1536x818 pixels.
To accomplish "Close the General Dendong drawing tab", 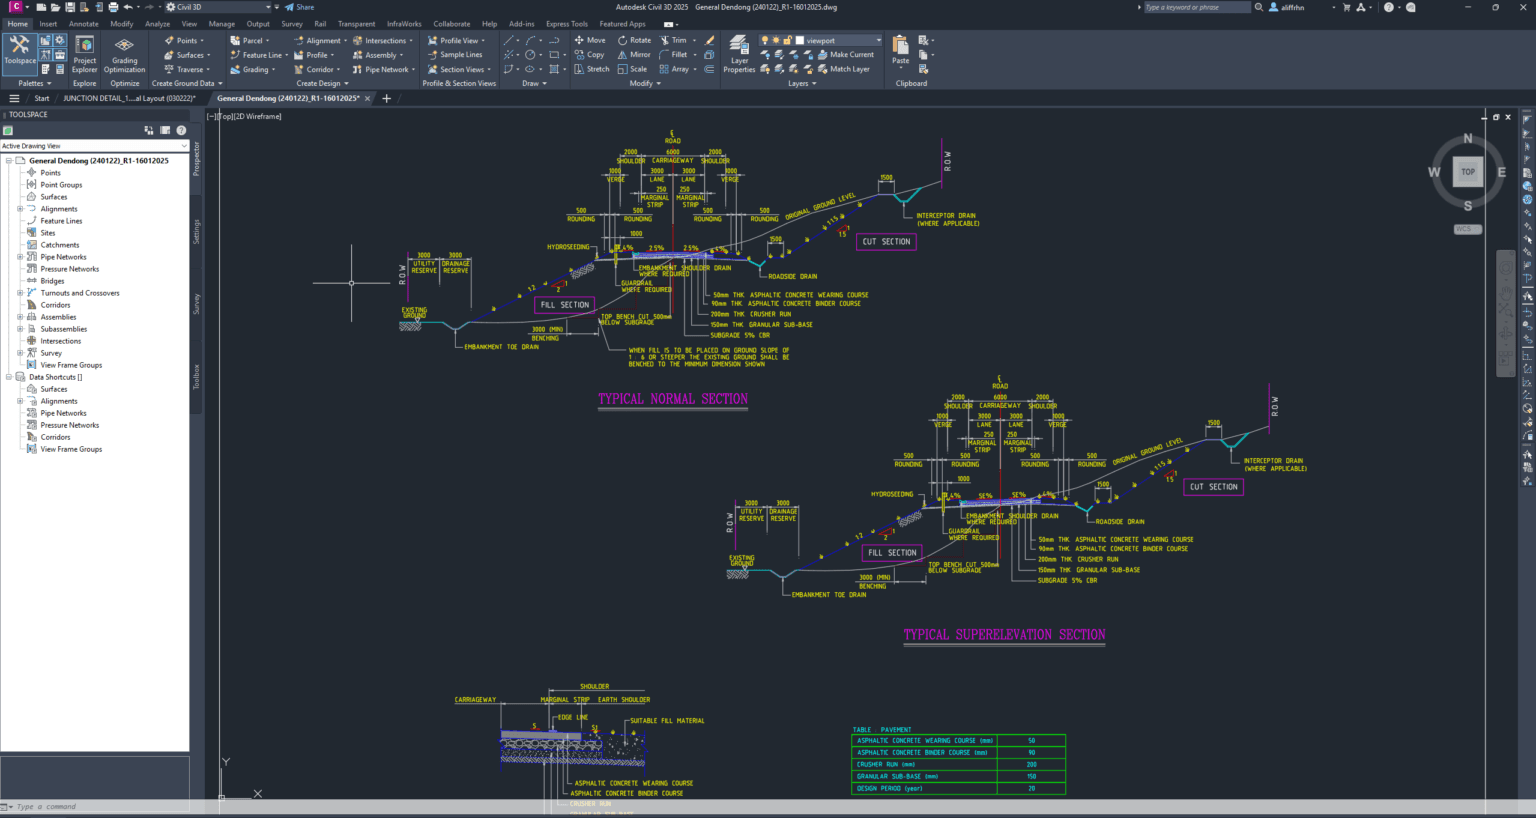I will tap(368, 98).
